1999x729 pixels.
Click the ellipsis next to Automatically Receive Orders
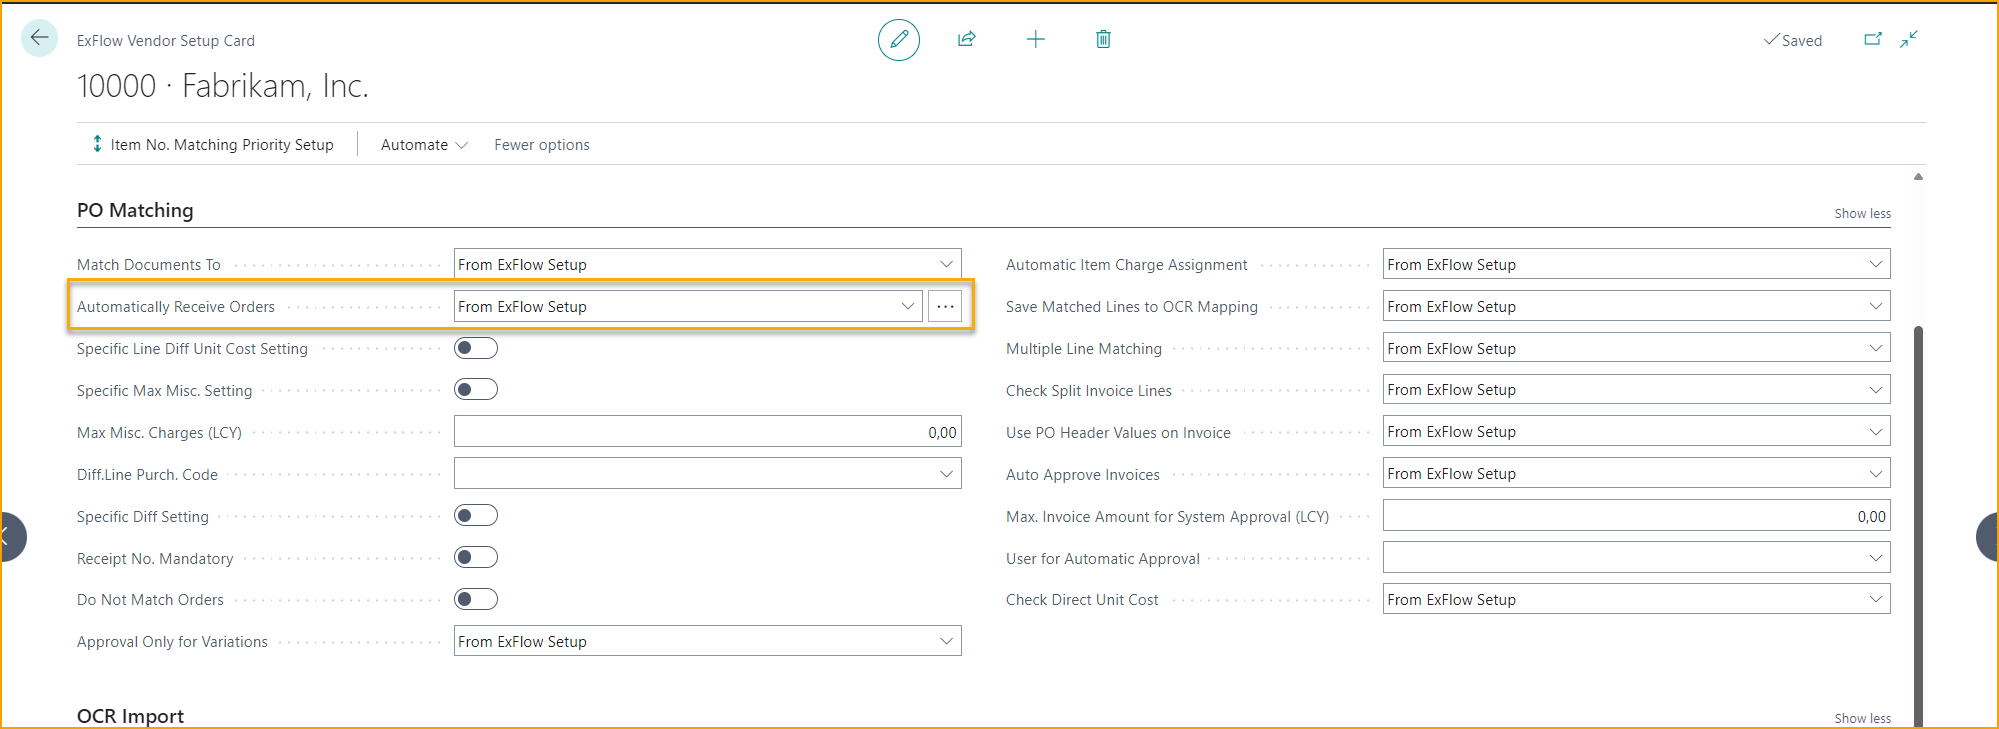tap(945, 306)
